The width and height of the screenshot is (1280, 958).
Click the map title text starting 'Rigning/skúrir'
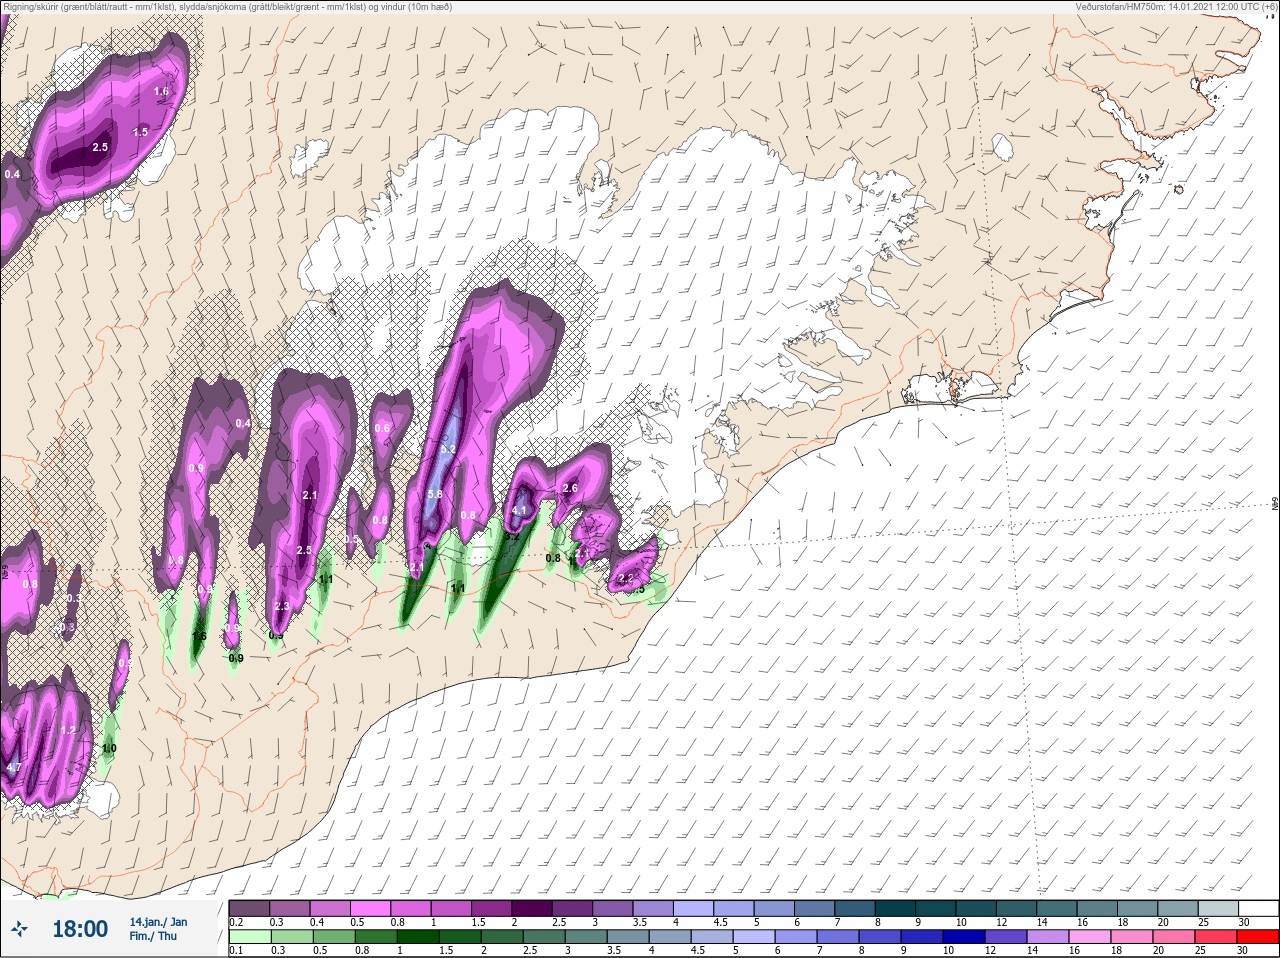[x=227, y=6]
